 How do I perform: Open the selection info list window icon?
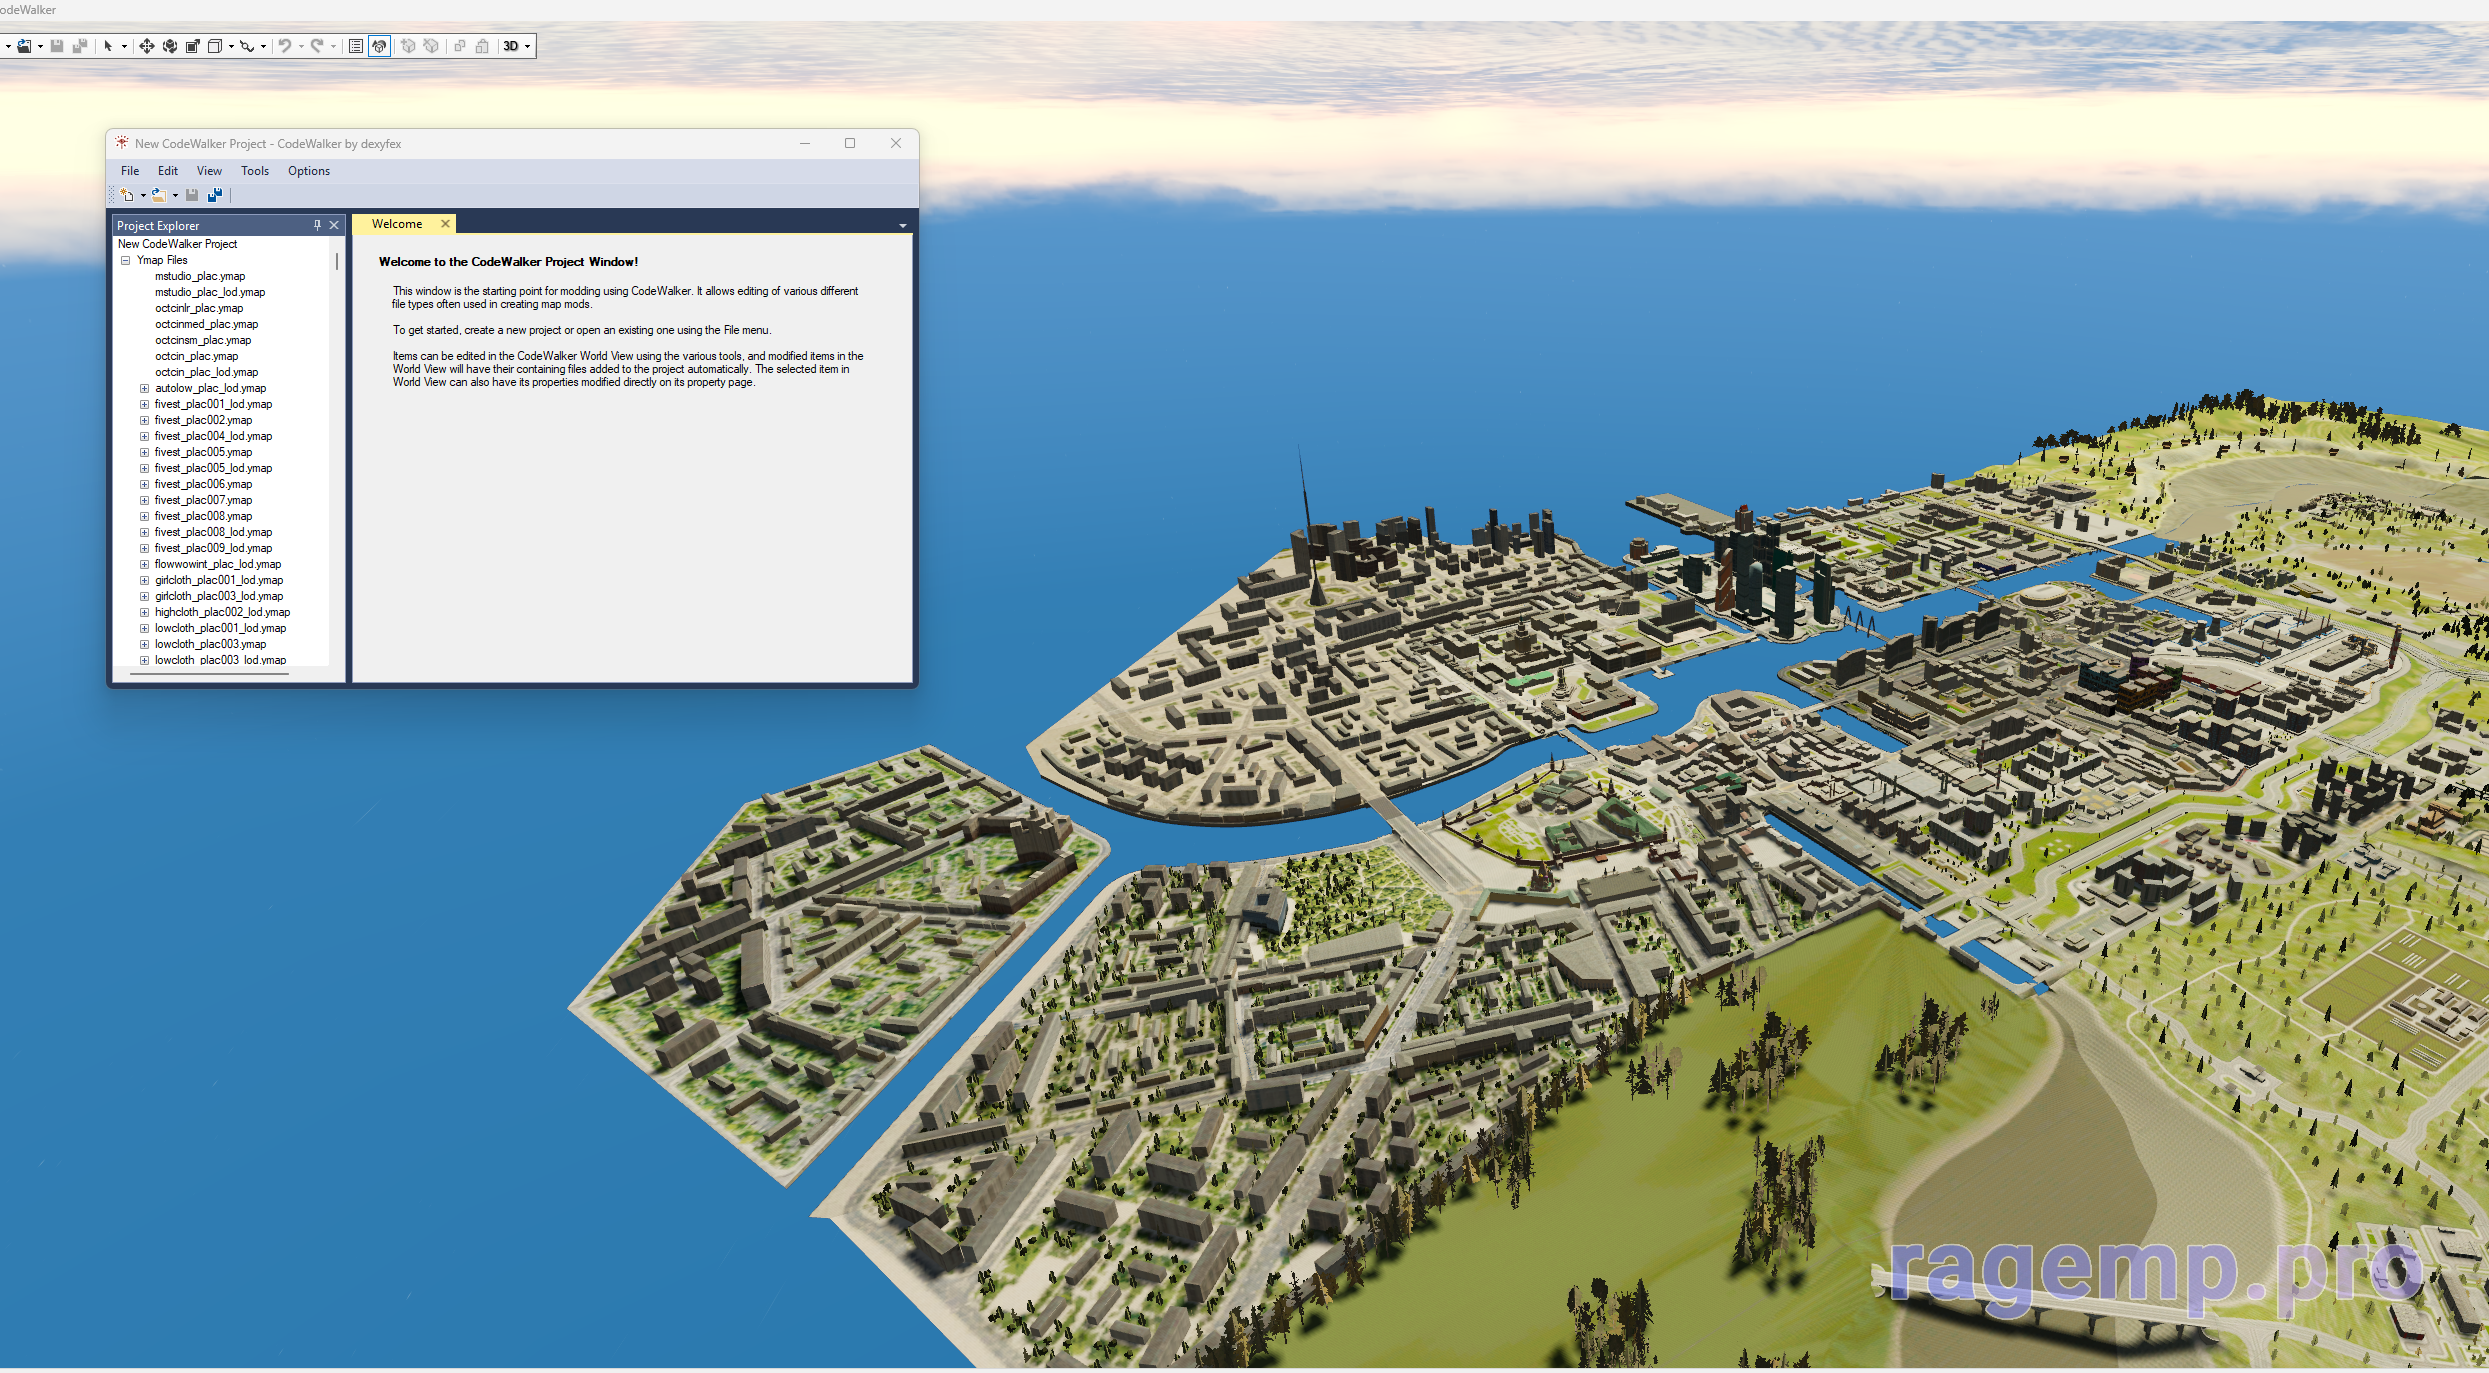(x=356, y=46)
